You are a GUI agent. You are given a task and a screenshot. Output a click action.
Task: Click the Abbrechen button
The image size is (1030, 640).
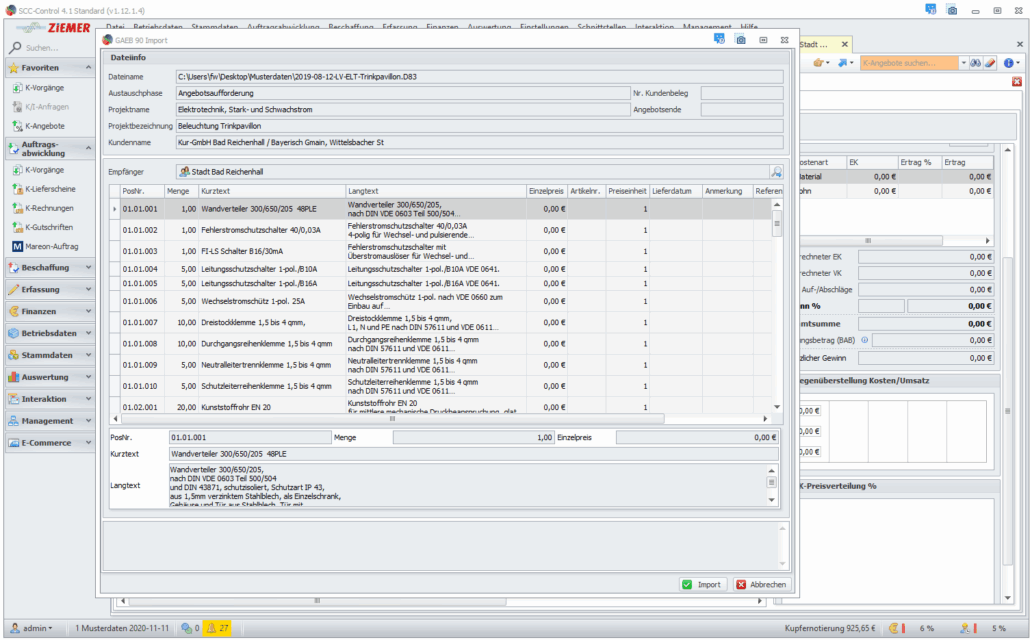(x=761, y=584)
